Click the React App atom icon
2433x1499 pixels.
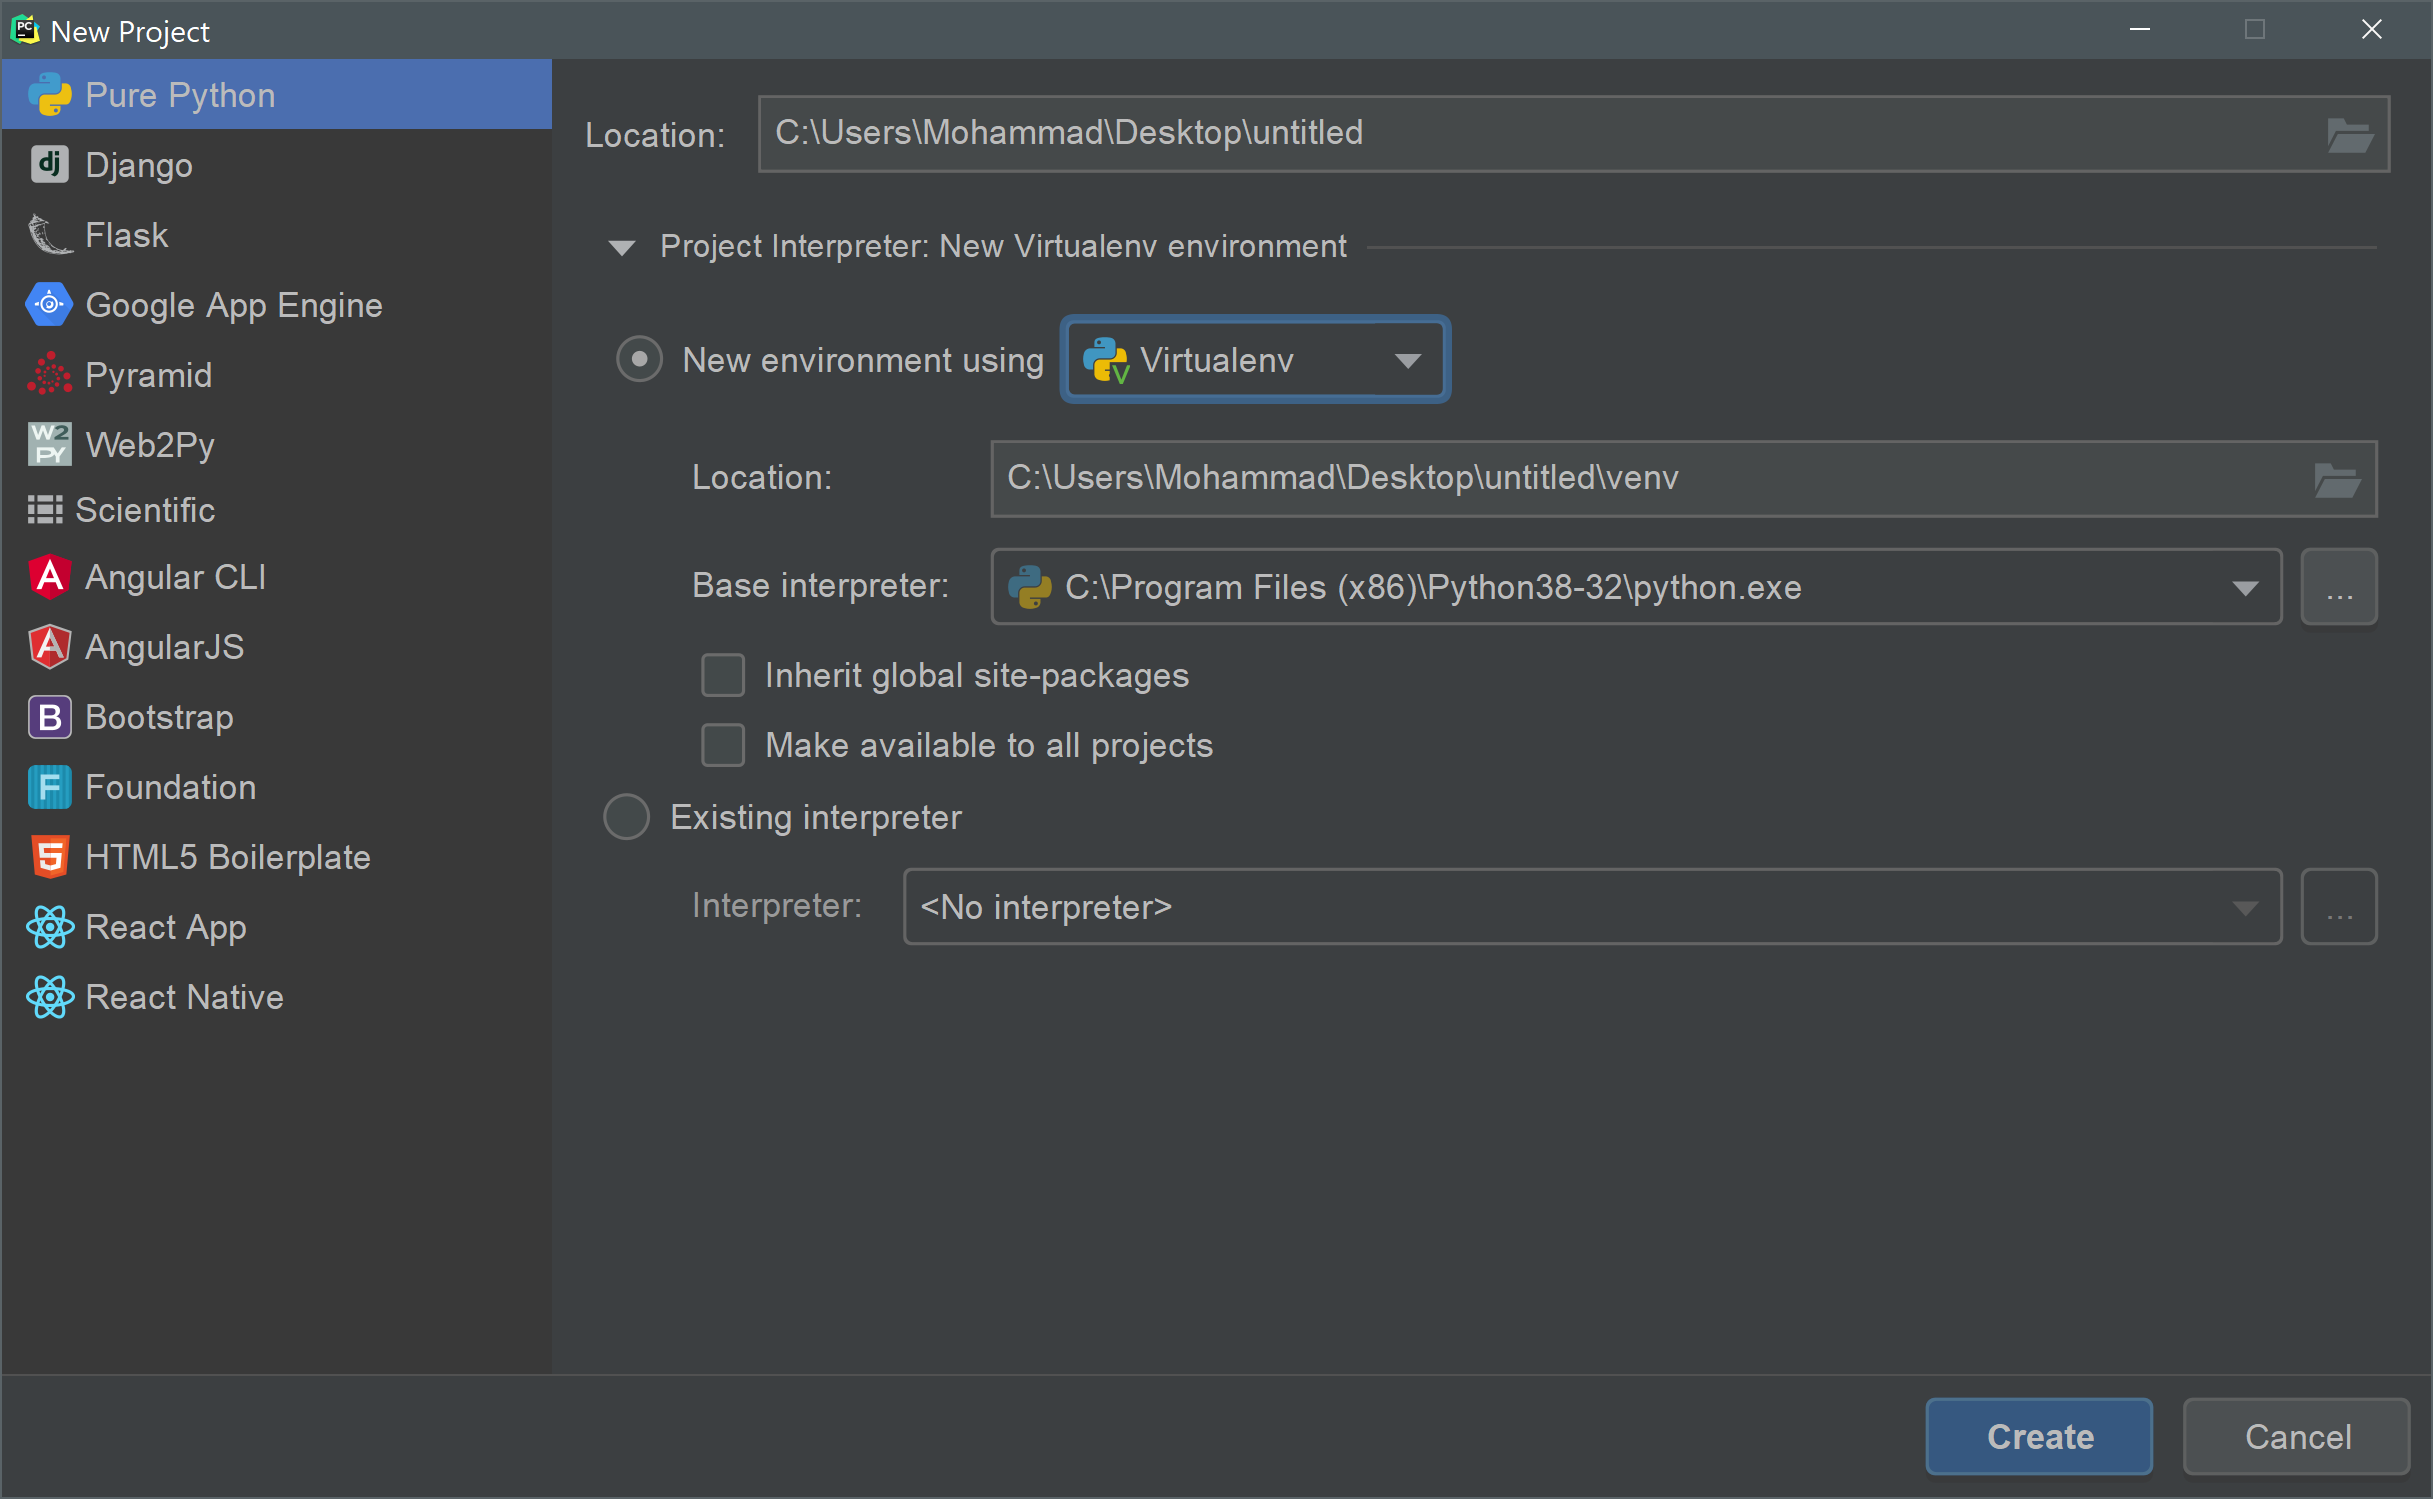click(x=49, y=927)
